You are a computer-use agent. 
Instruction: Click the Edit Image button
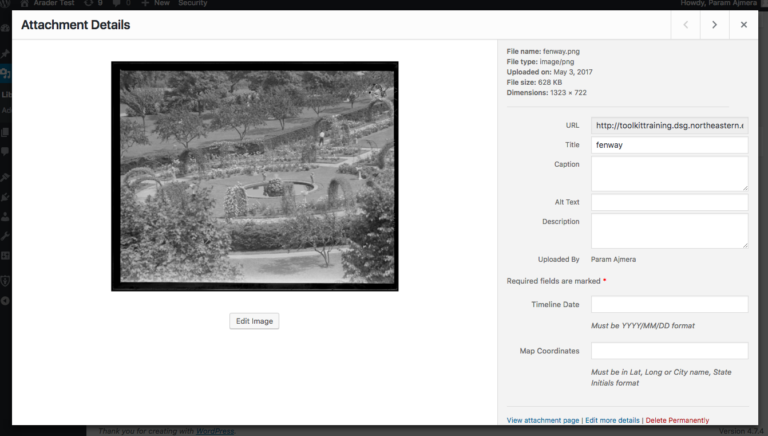pos(254,321)
